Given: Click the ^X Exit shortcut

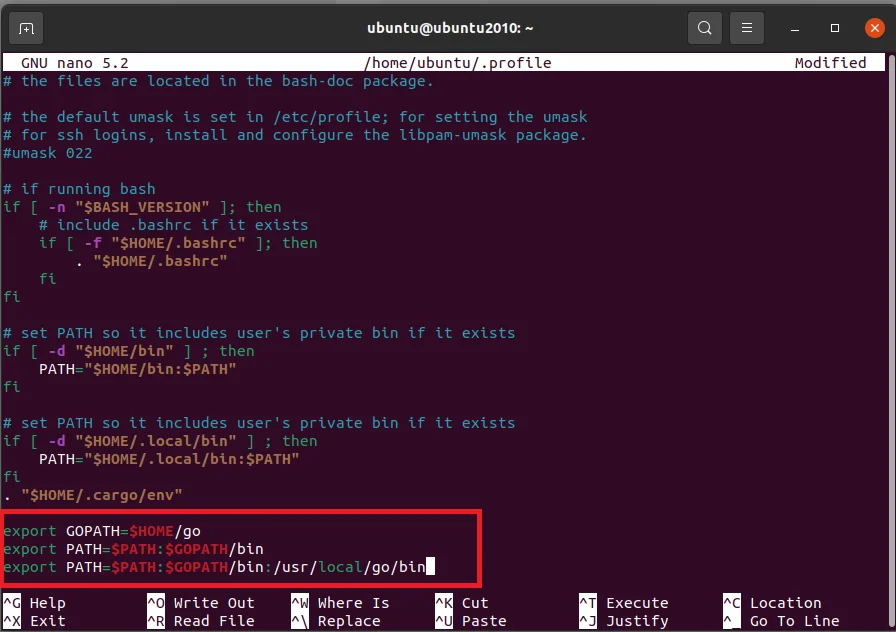Looking at the screenshot, I should tap(35, 621).
